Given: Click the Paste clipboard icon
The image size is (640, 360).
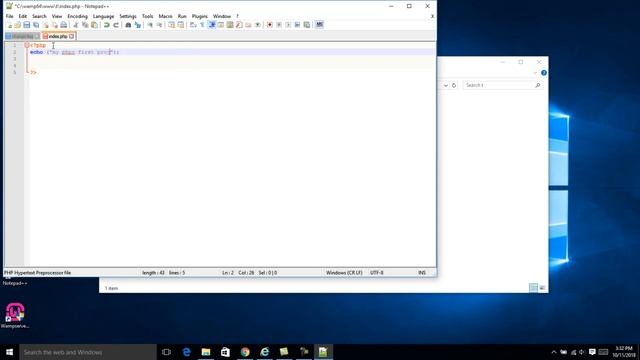Looking at the screenshot, I should click(x=94, y=25).
